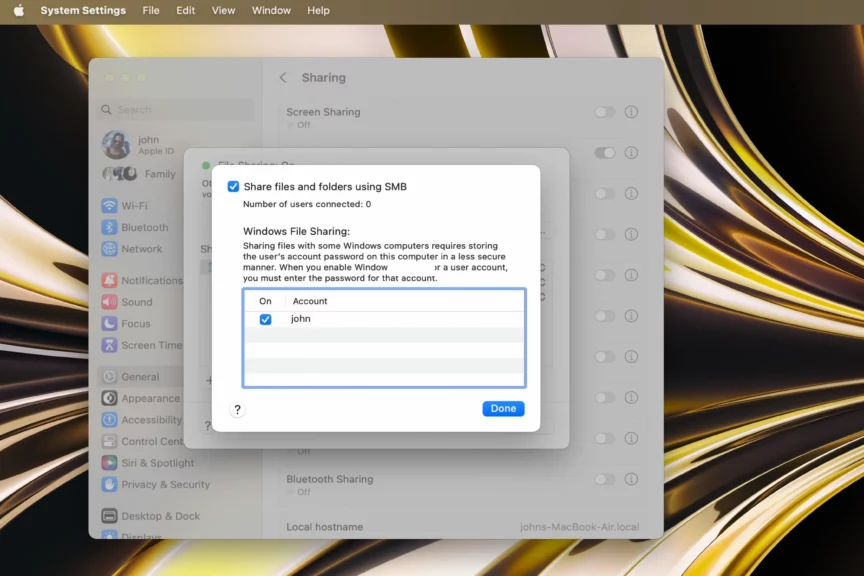Uncheck Share files and folders using SMB
Image resolution: width=864 pixels, height=576 pixels.
click(234, 186)
